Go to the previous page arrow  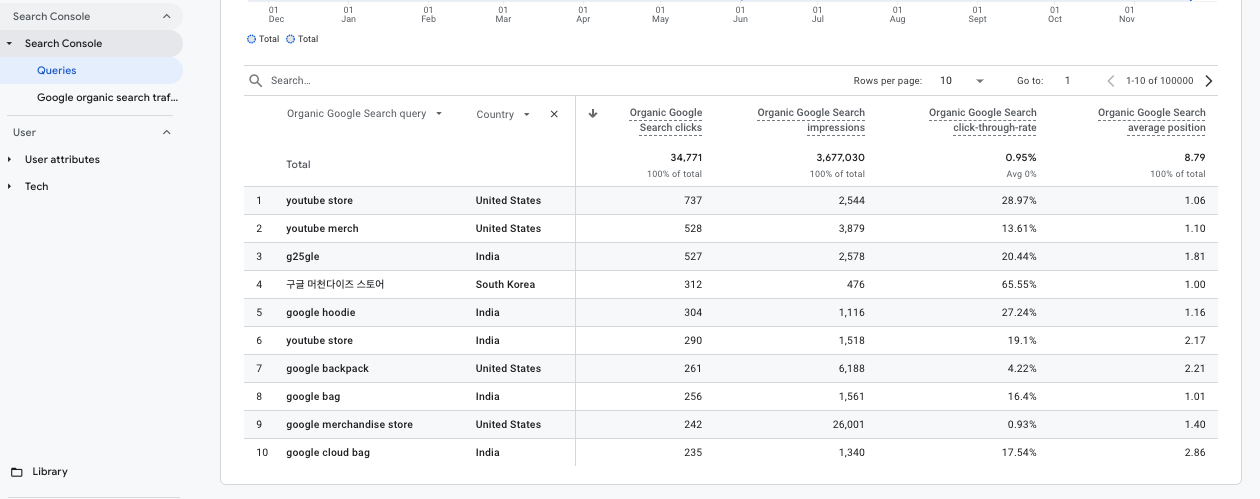tap(1111, 81)
